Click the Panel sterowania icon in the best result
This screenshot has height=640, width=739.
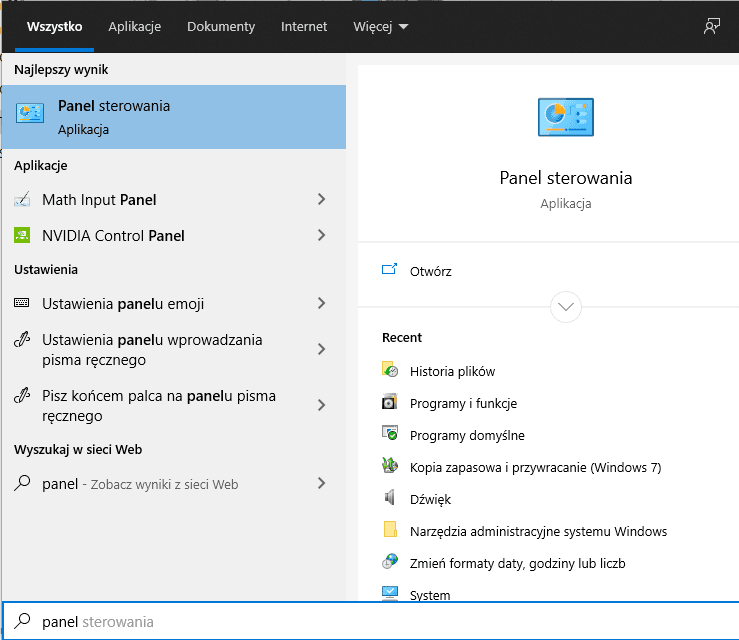pos(30,113)
